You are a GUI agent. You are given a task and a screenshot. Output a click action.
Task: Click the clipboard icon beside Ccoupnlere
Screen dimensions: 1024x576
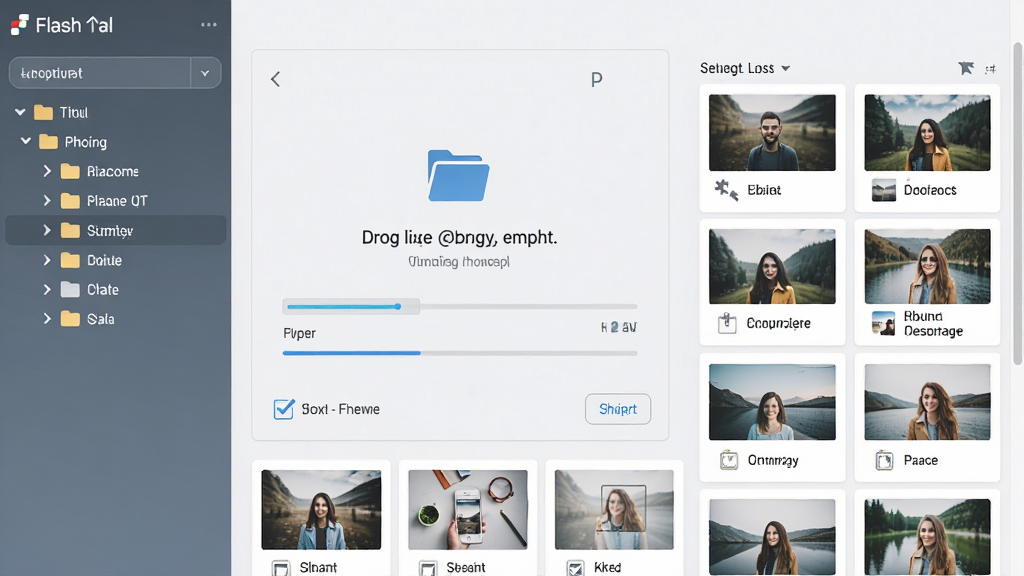click(x=727, y=323)
